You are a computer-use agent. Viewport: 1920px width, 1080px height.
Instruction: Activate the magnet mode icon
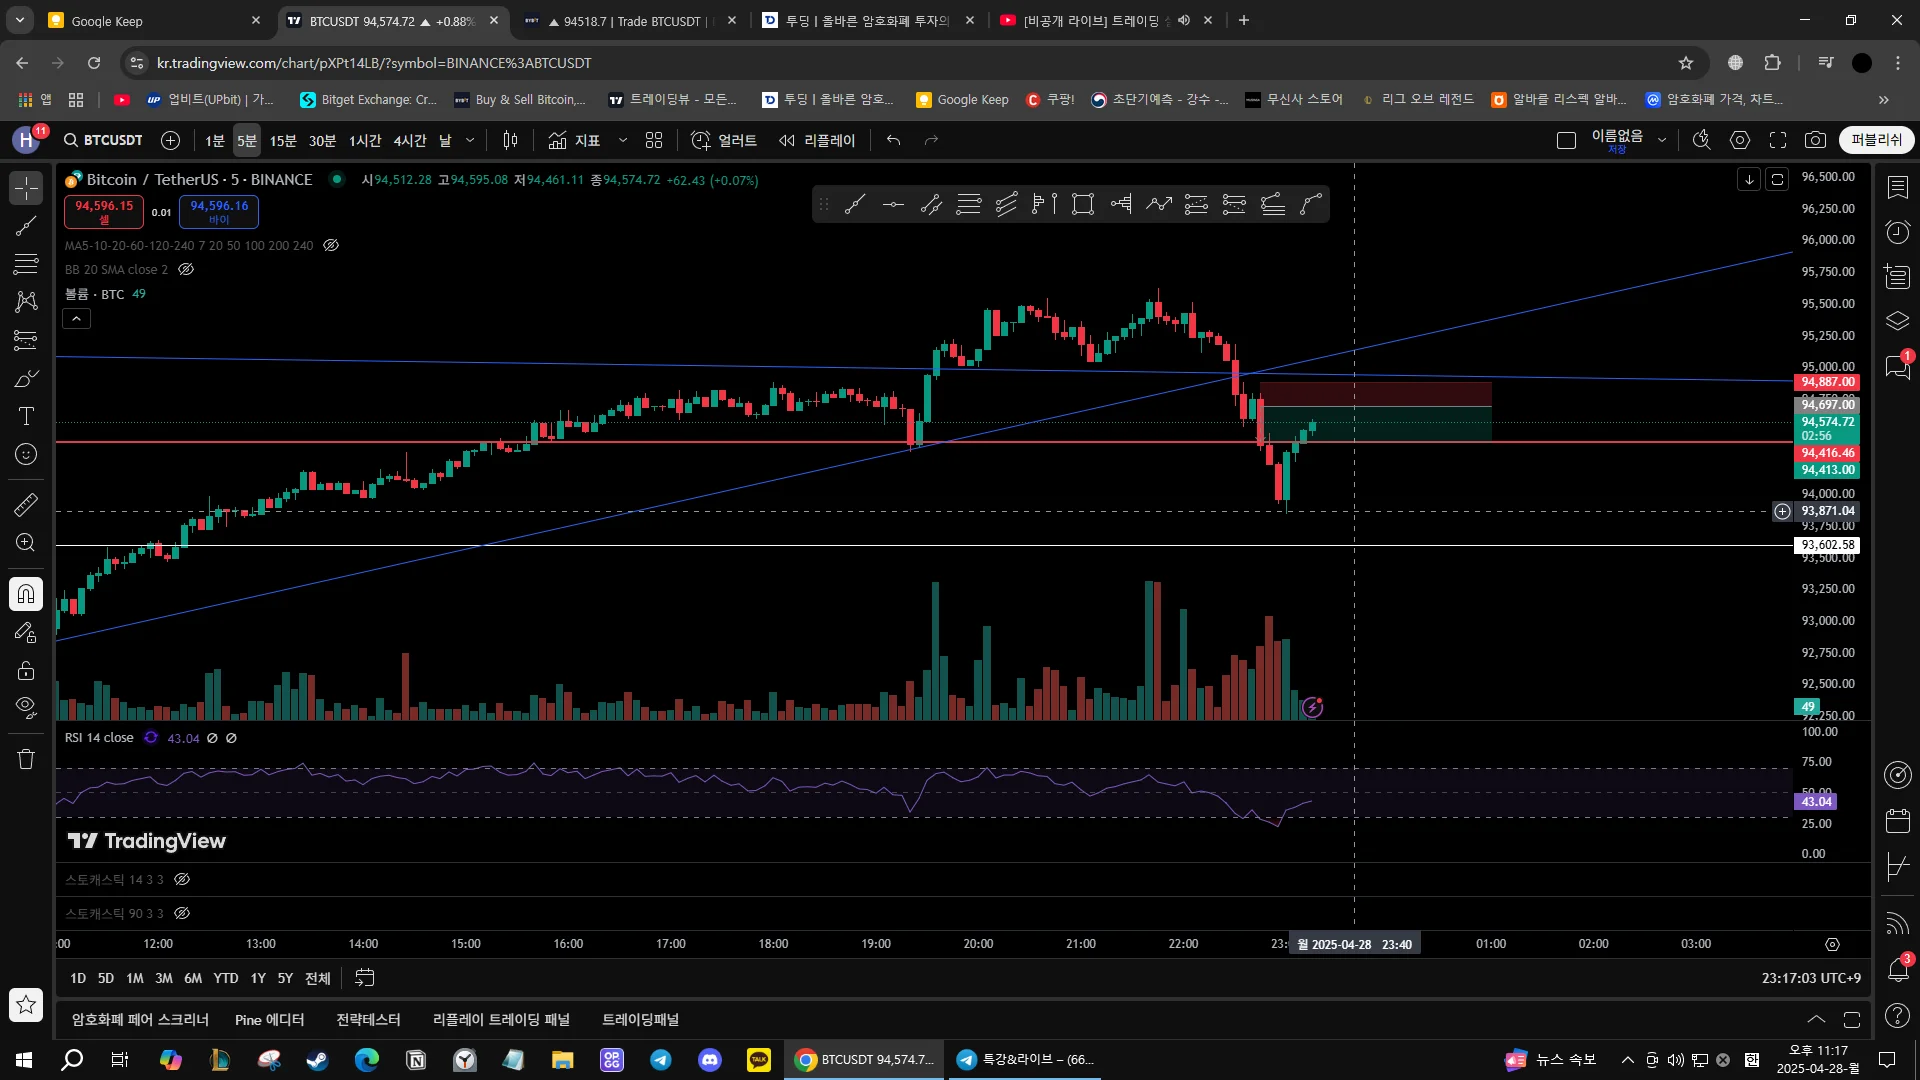(x=26, y=594)
